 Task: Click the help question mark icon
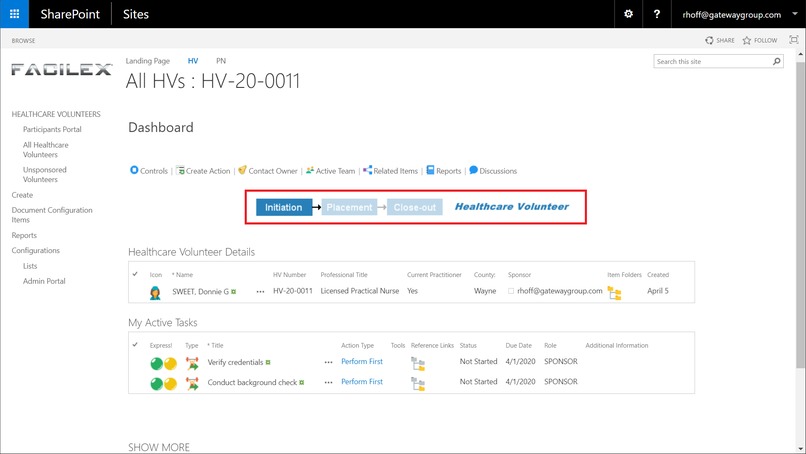656,14
